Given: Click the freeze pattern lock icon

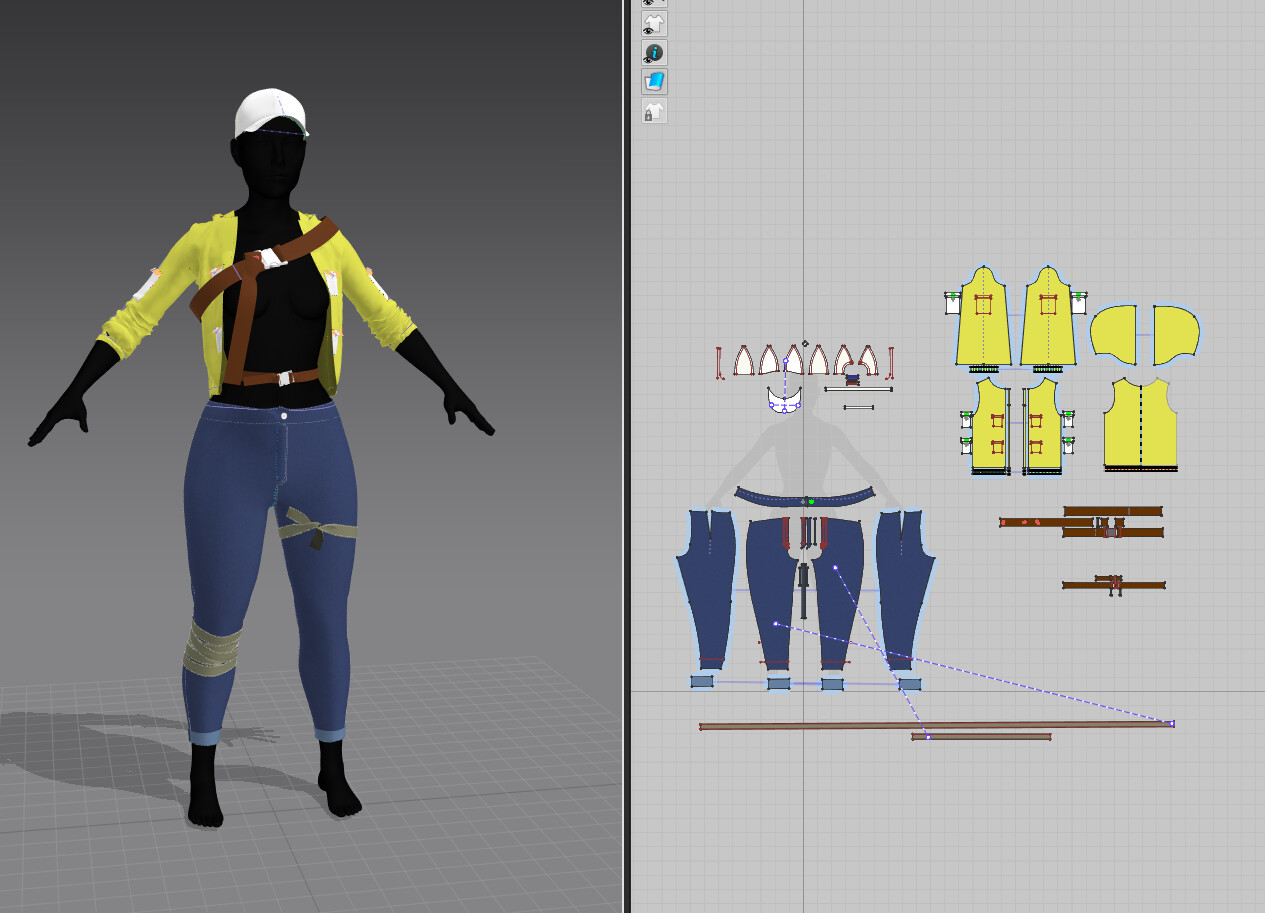Looking at the screenshot, I should click(x=656, y=112).
